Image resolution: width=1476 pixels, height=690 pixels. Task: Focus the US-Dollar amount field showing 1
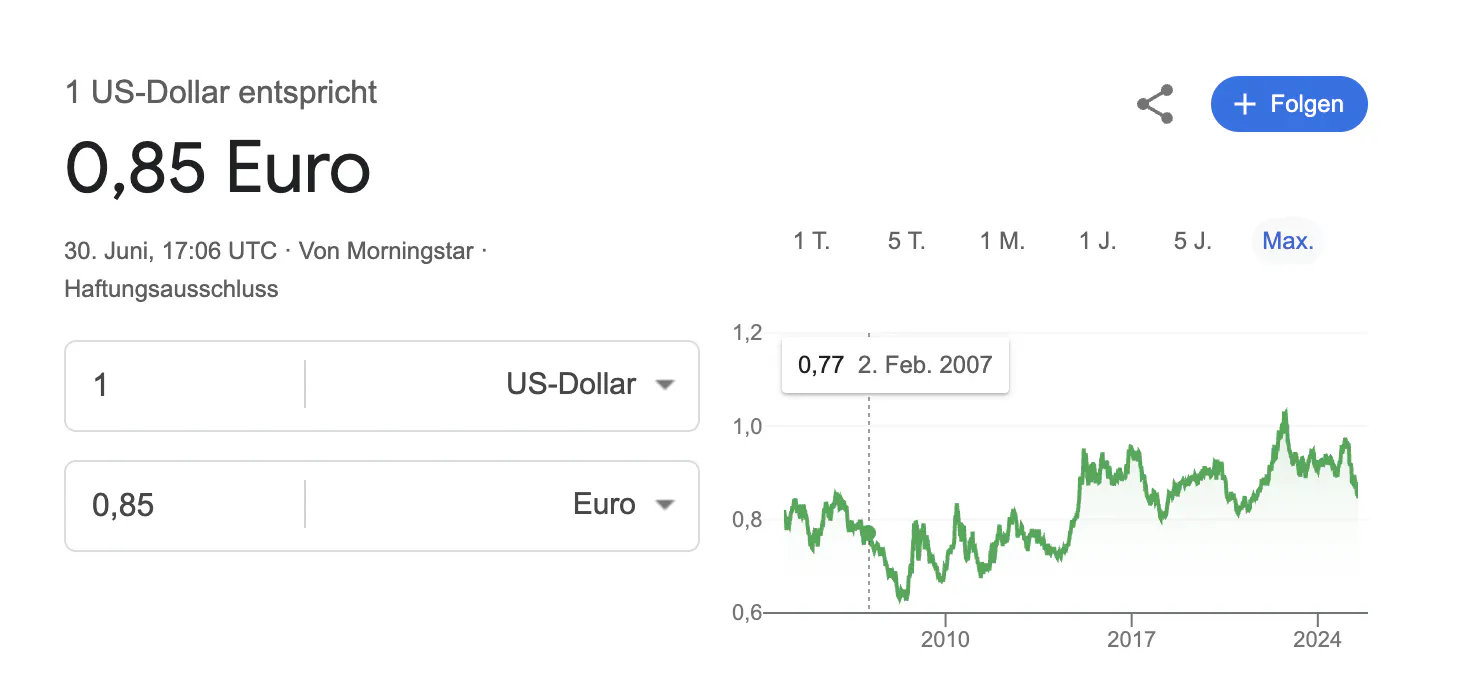click(x=185, y=385)
